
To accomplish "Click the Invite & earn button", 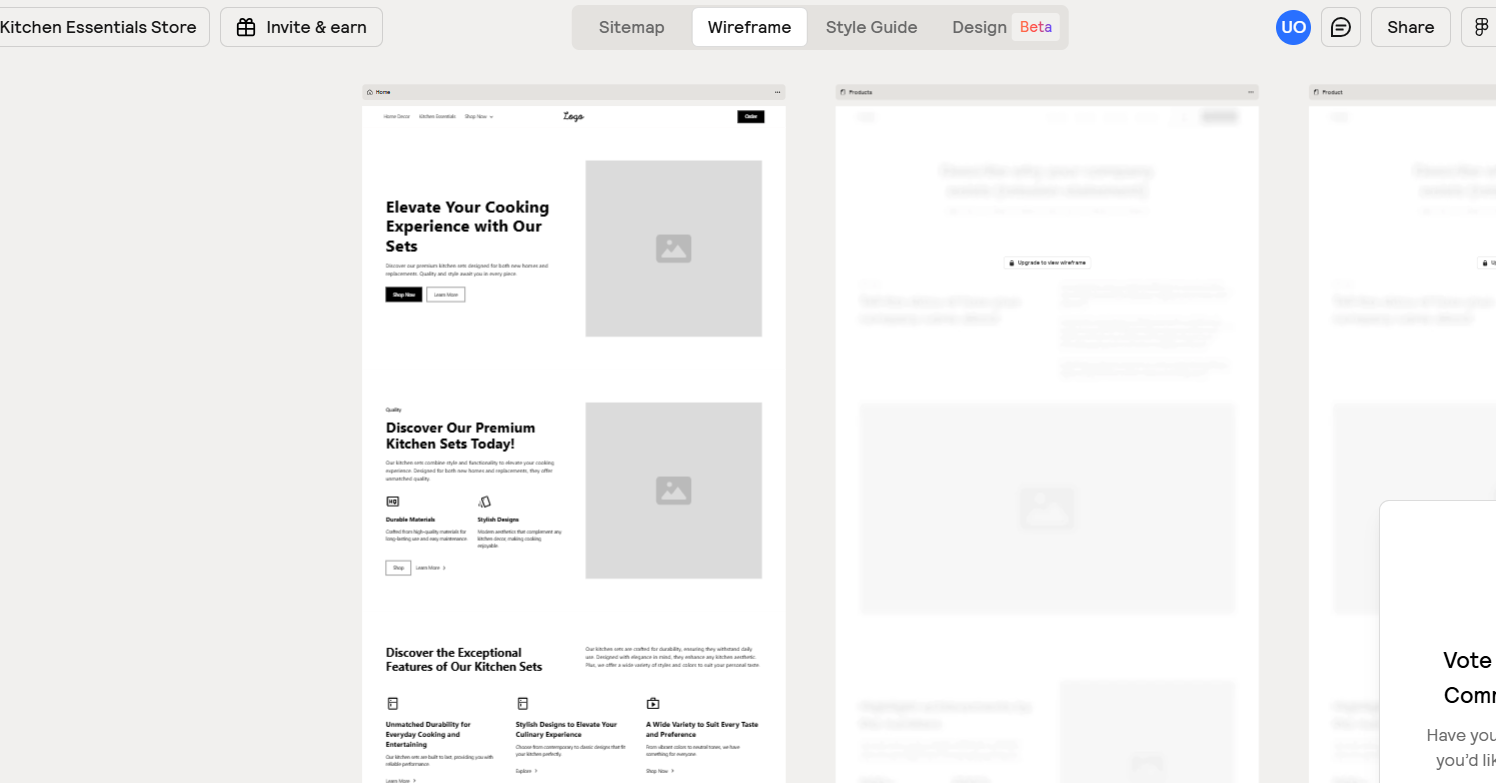I will pos(301,27).
